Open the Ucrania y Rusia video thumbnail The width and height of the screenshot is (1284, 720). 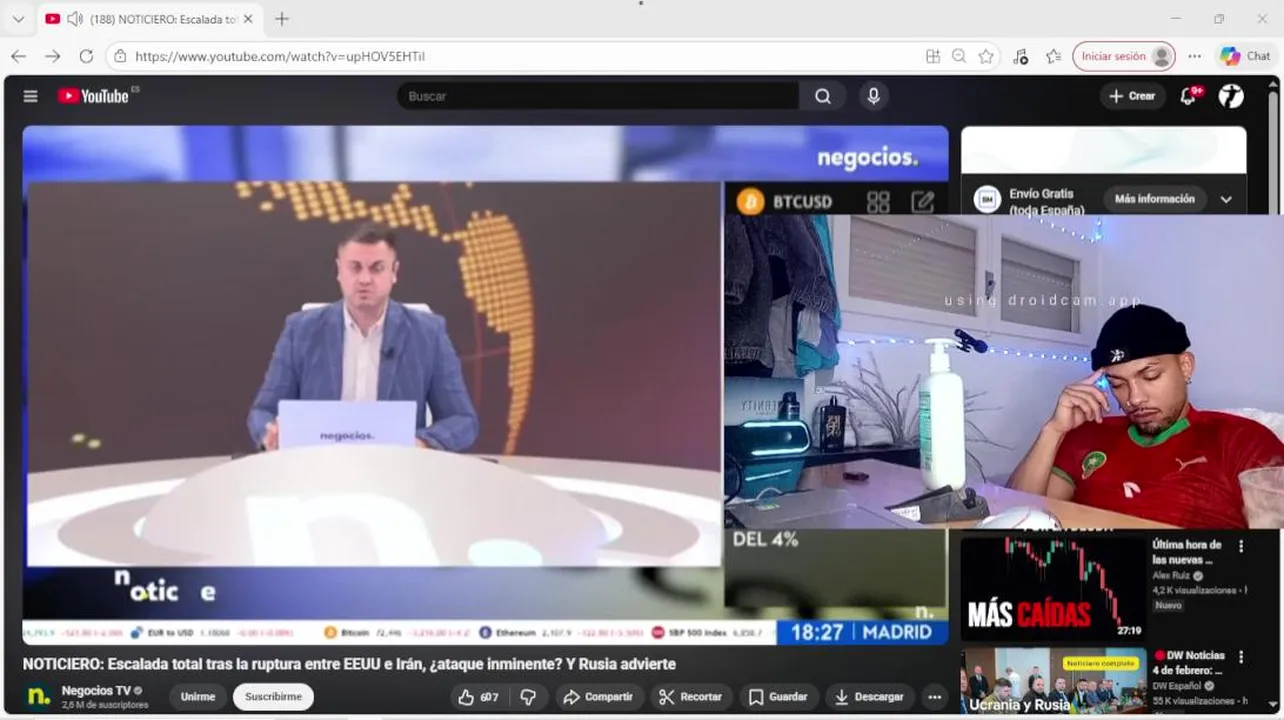[x=1053, y=682]
